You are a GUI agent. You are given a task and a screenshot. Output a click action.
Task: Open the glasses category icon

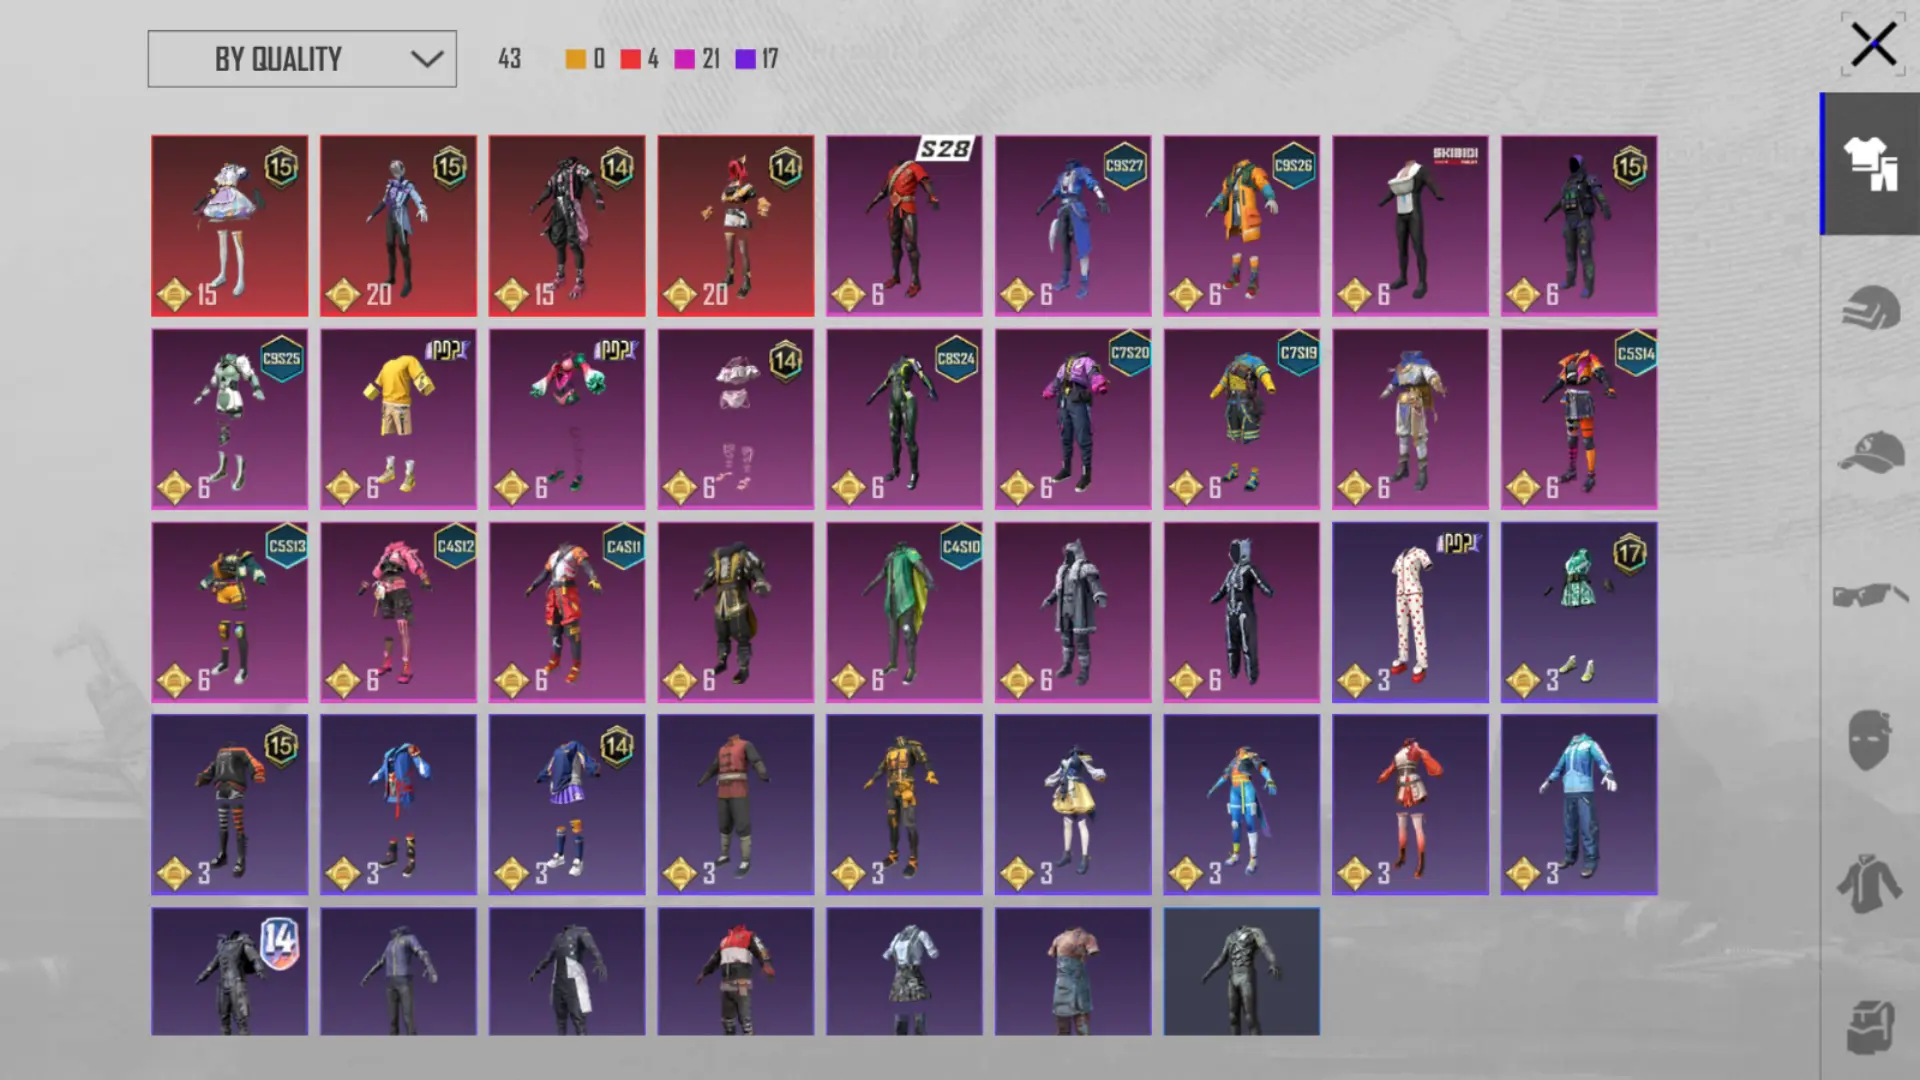click(1869, 596)
